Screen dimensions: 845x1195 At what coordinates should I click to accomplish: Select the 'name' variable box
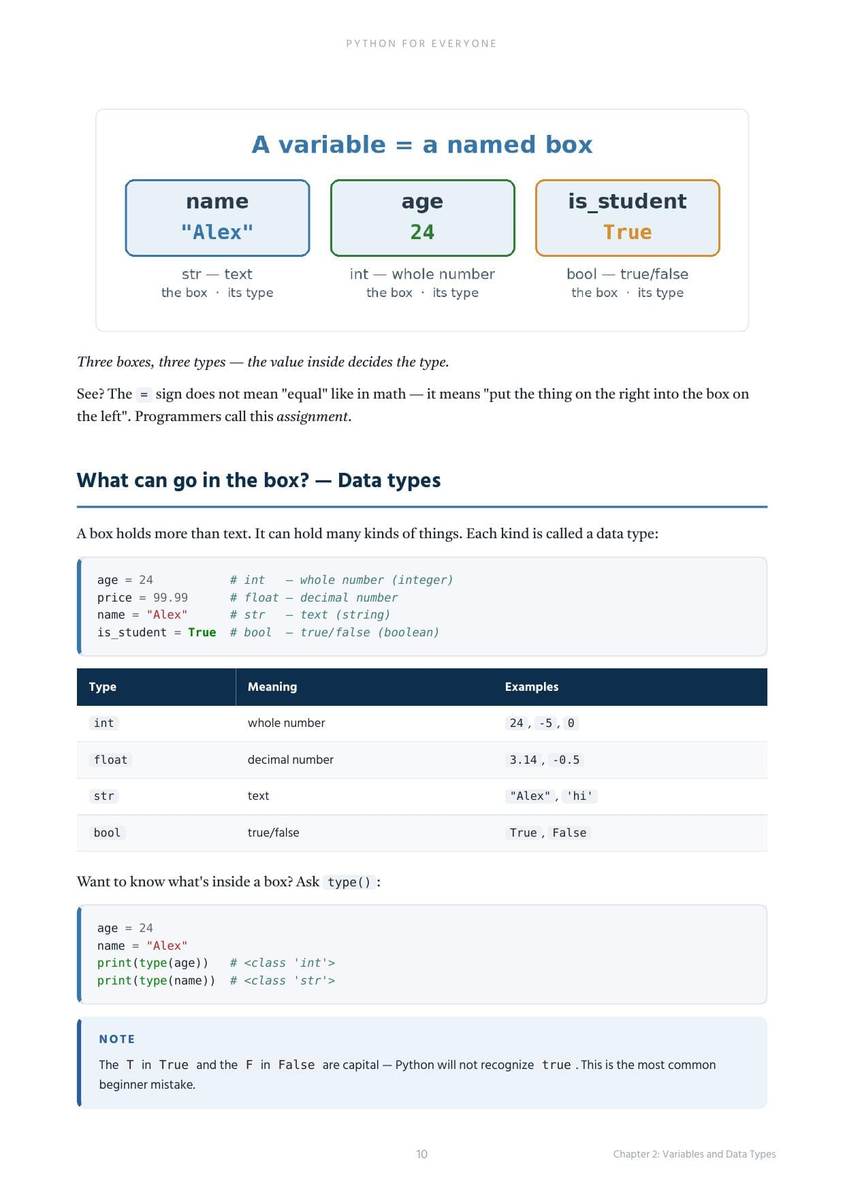coord(217,218)
